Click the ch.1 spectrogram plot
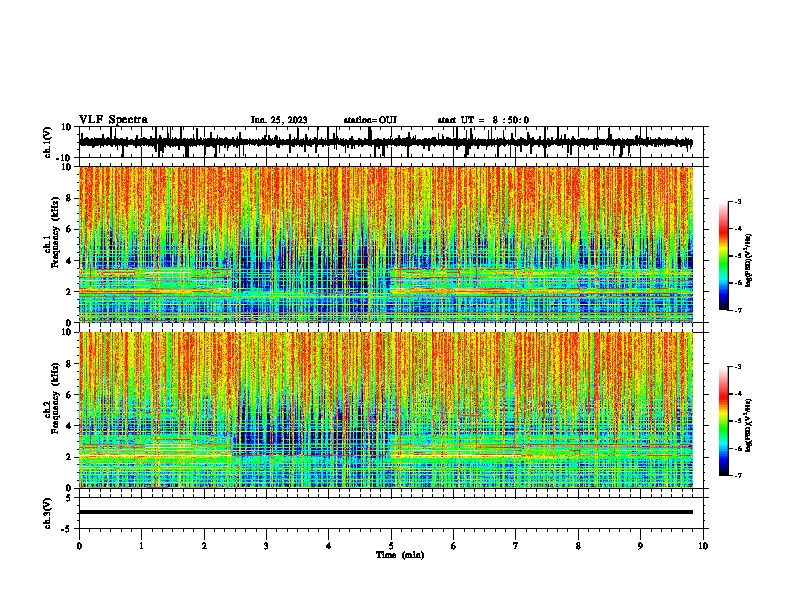This screenshot has width=792, height=612. point(386,244)
